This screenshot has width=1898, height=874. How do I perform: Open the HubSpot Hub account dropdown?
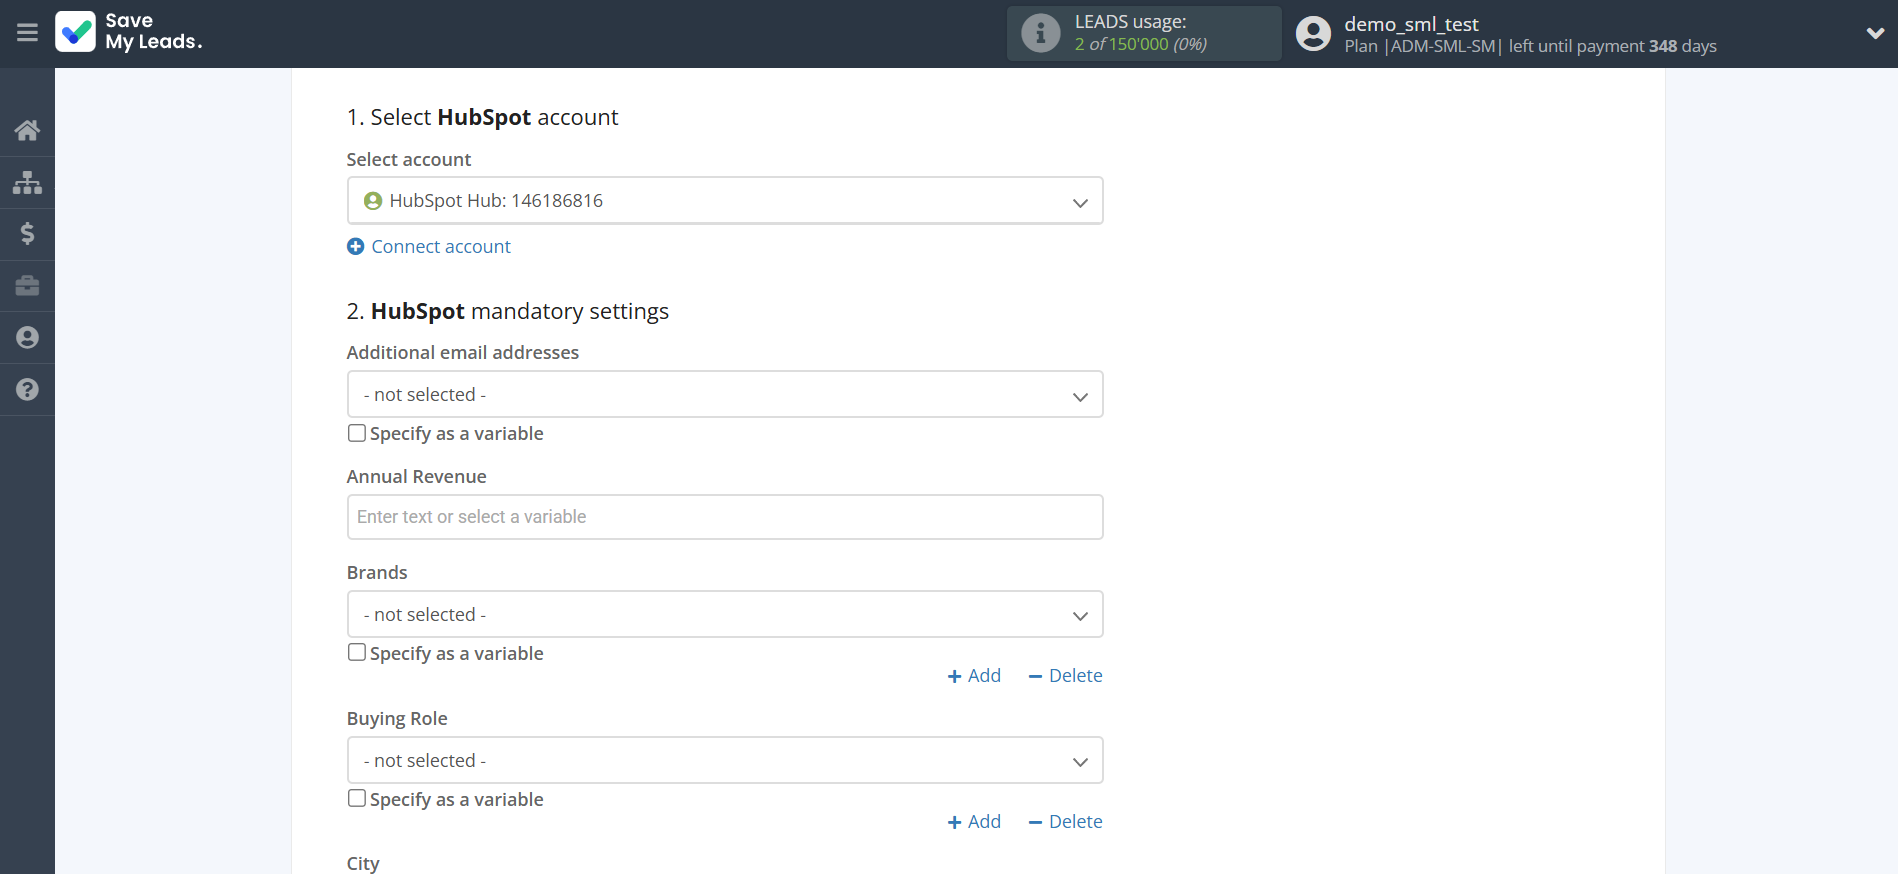(724, 201)
